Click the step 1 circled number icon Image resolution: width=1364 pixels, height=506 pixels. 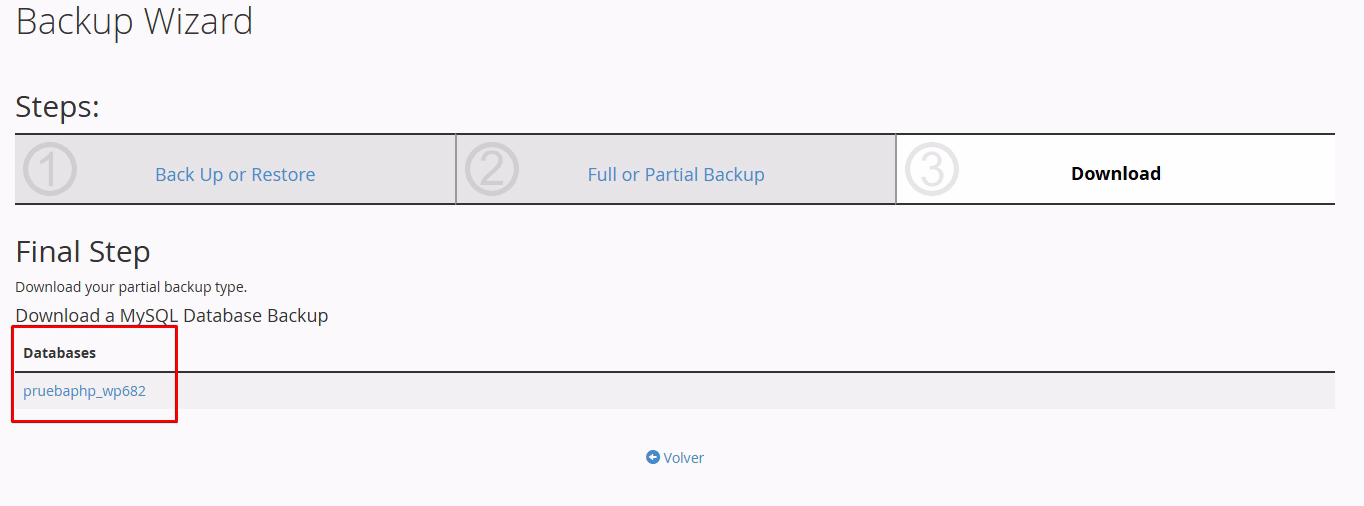tap(50, 170)
